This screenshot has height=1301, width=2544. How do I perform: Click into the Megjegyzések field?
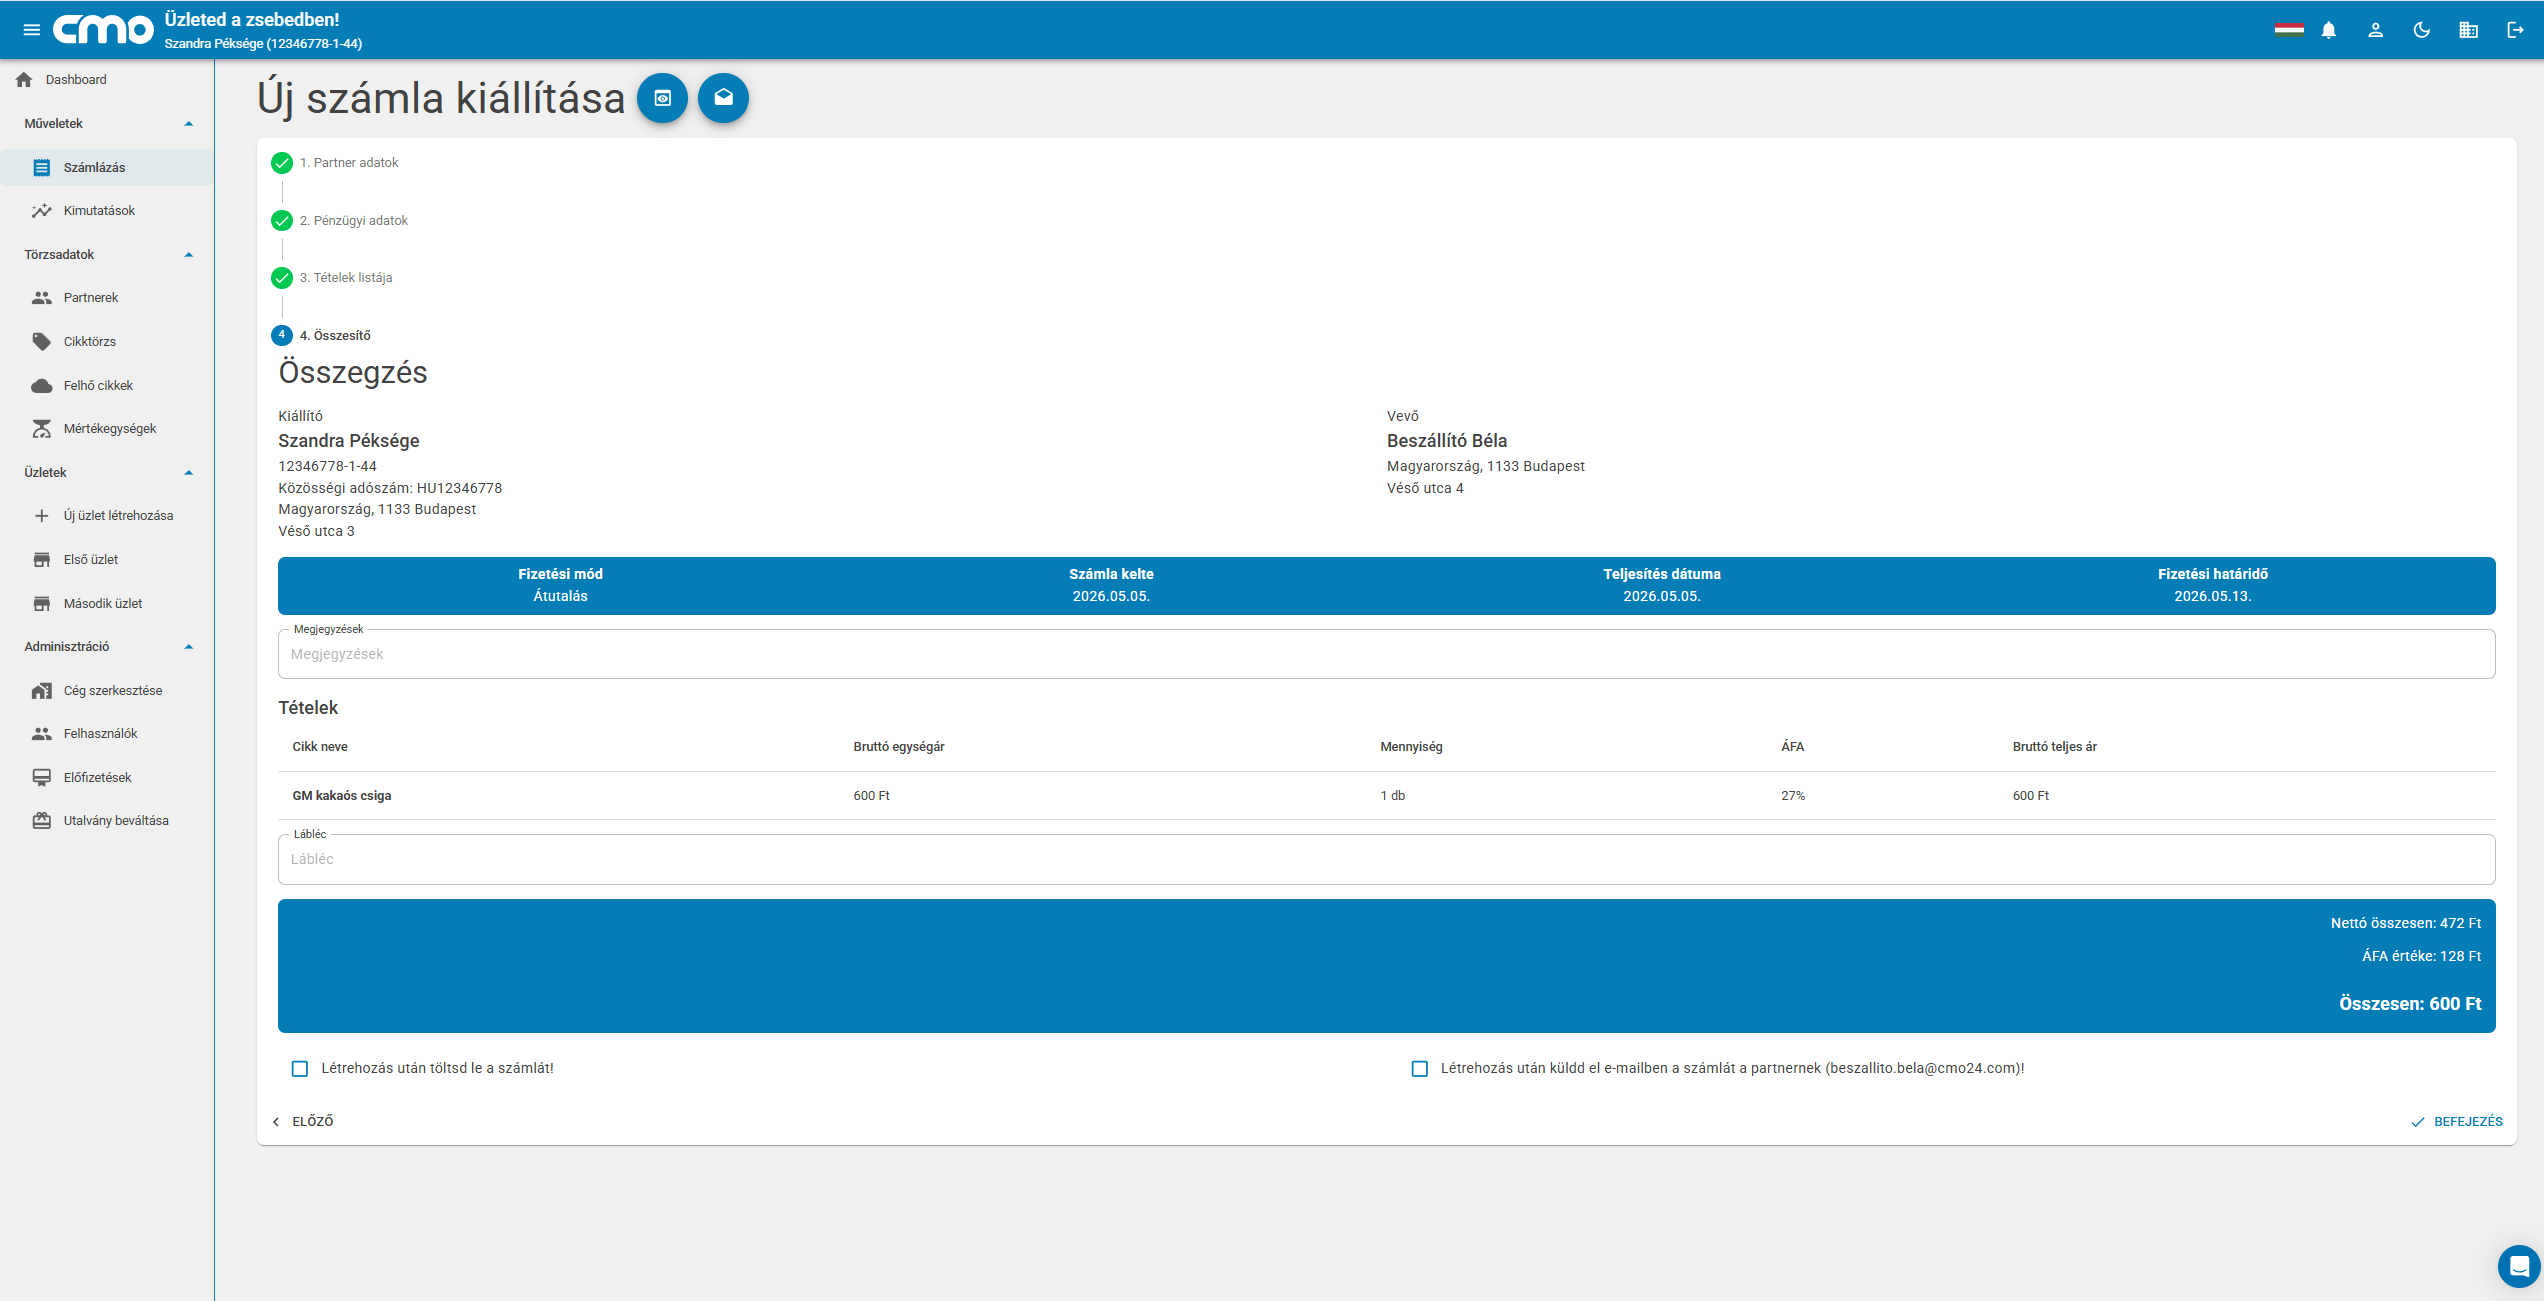(x=1386, y=654)
